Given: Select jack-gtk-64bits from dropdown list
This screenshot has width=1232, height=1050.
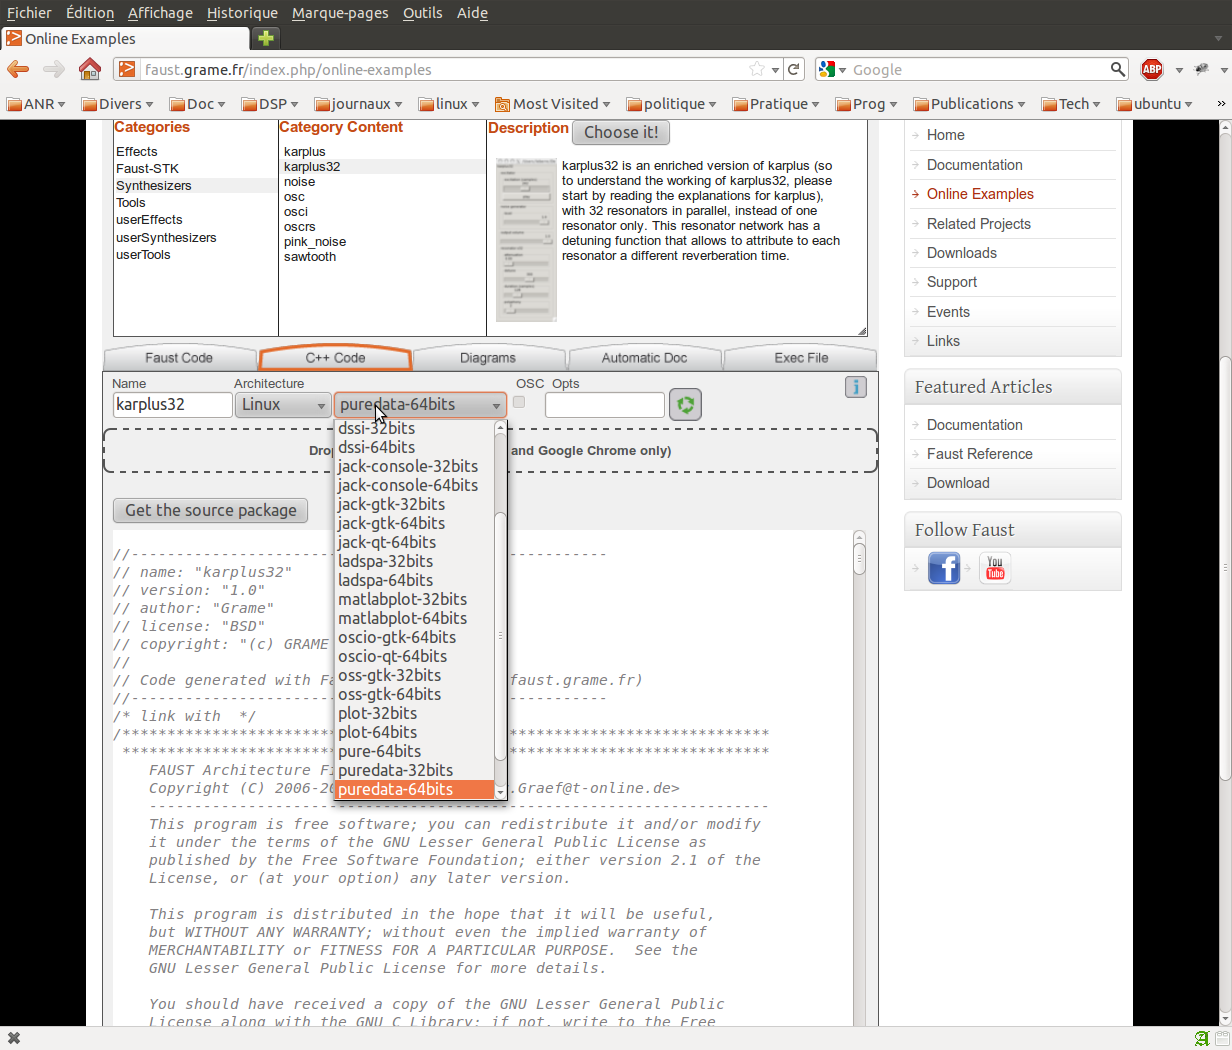Looking at the screenshot, I should pos(391,523).
